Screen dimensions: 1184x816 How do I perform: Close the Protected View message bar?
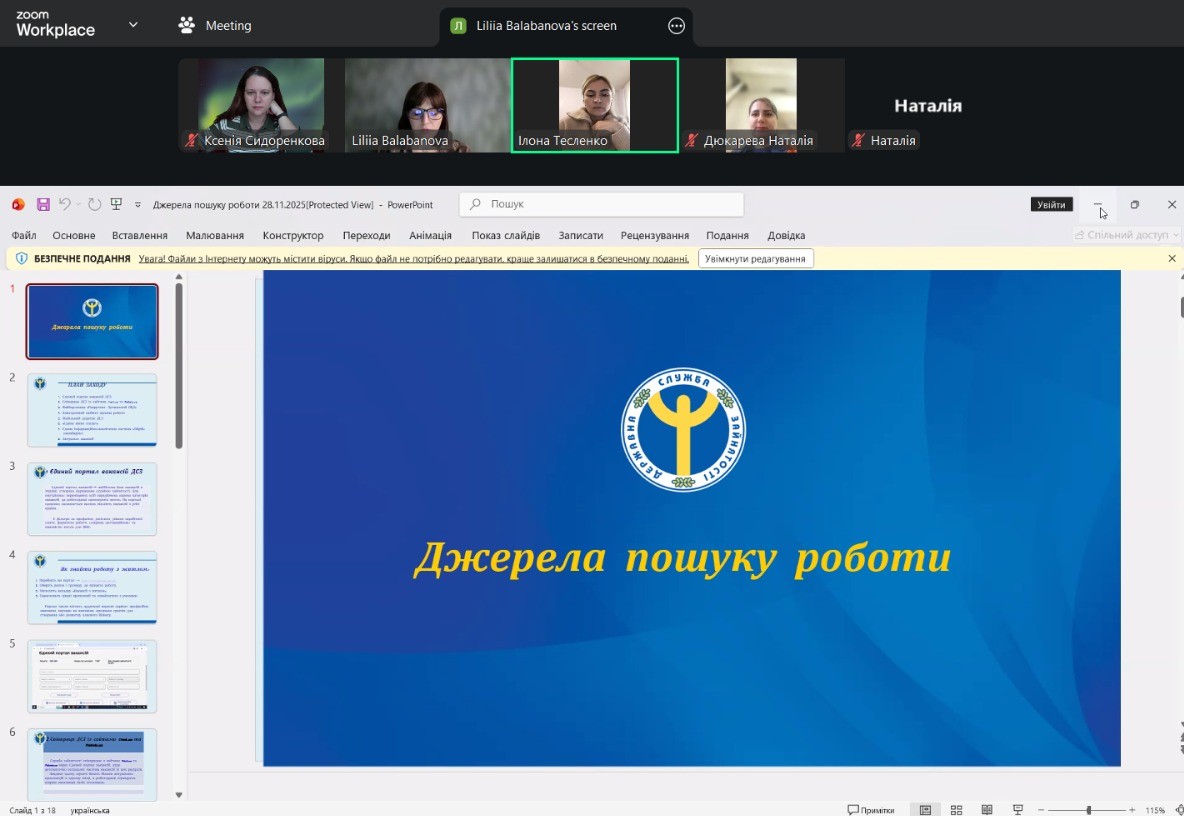pos(1171,258)
